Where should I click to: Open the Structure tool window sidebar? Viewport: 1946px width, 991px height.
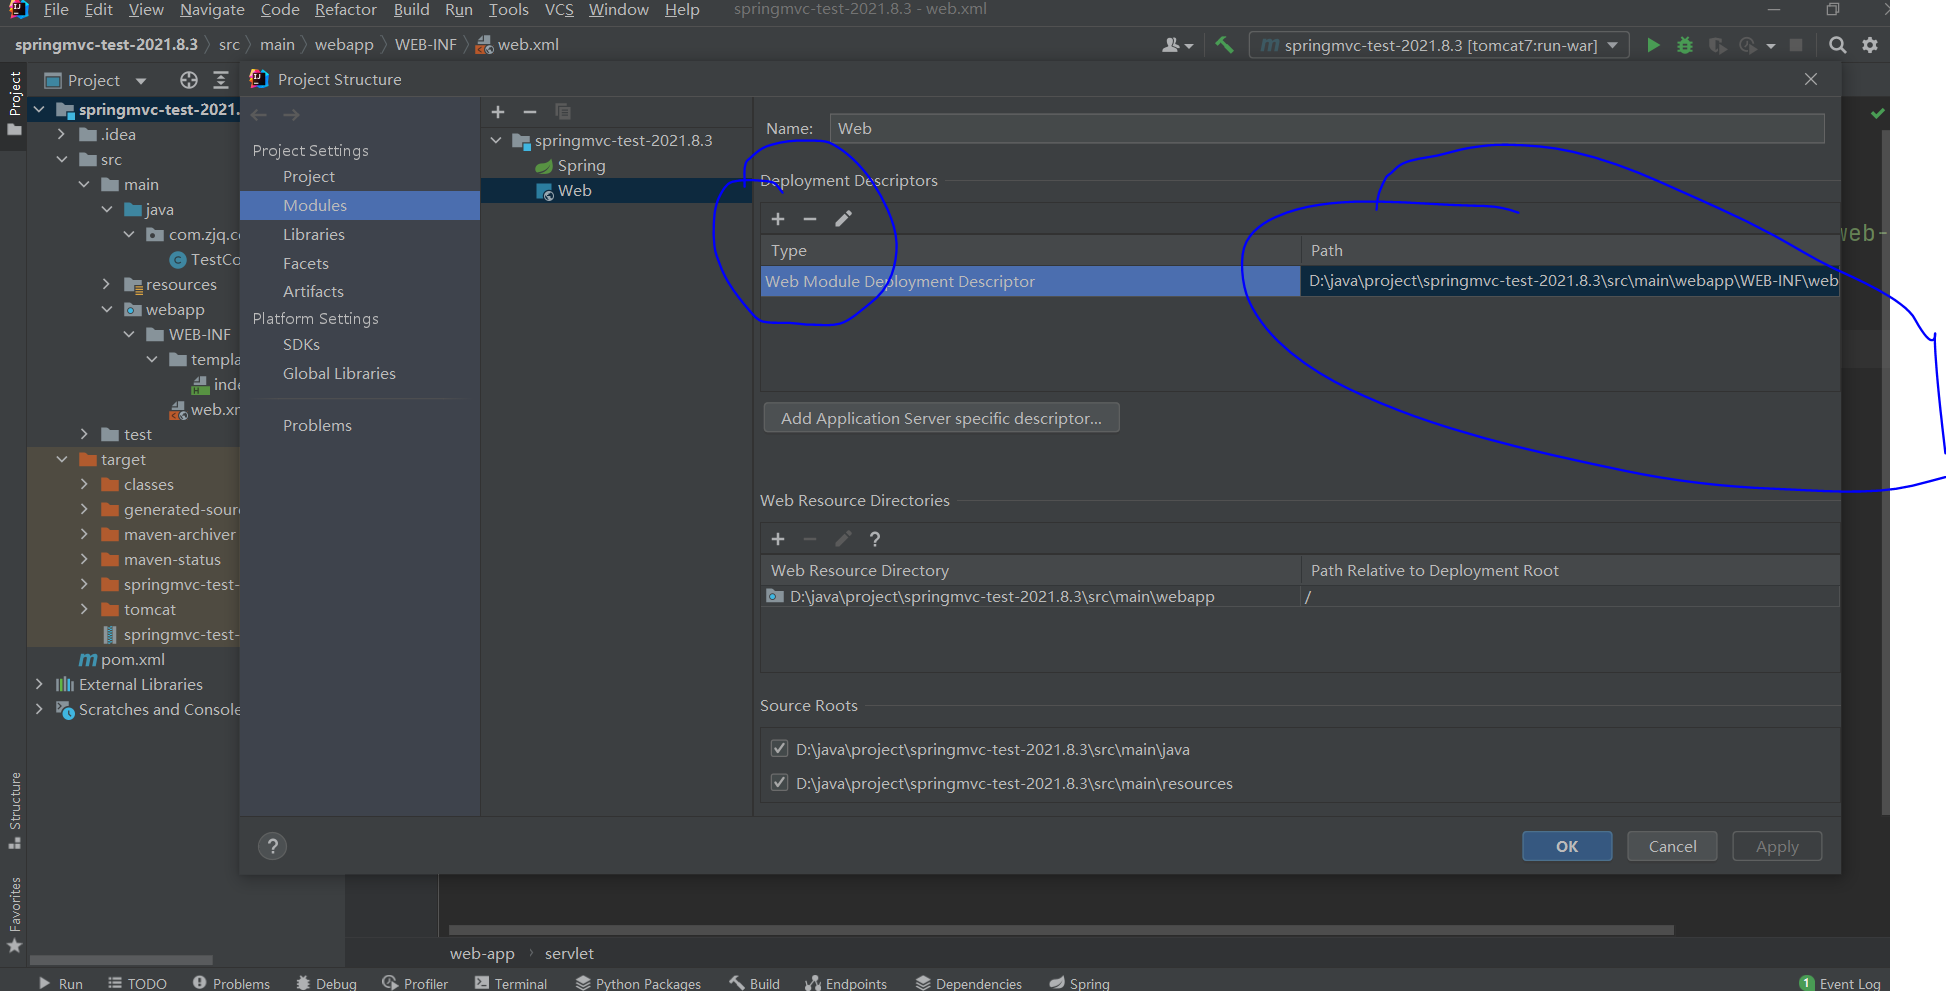pyautogui.click(x=14, y=810)
